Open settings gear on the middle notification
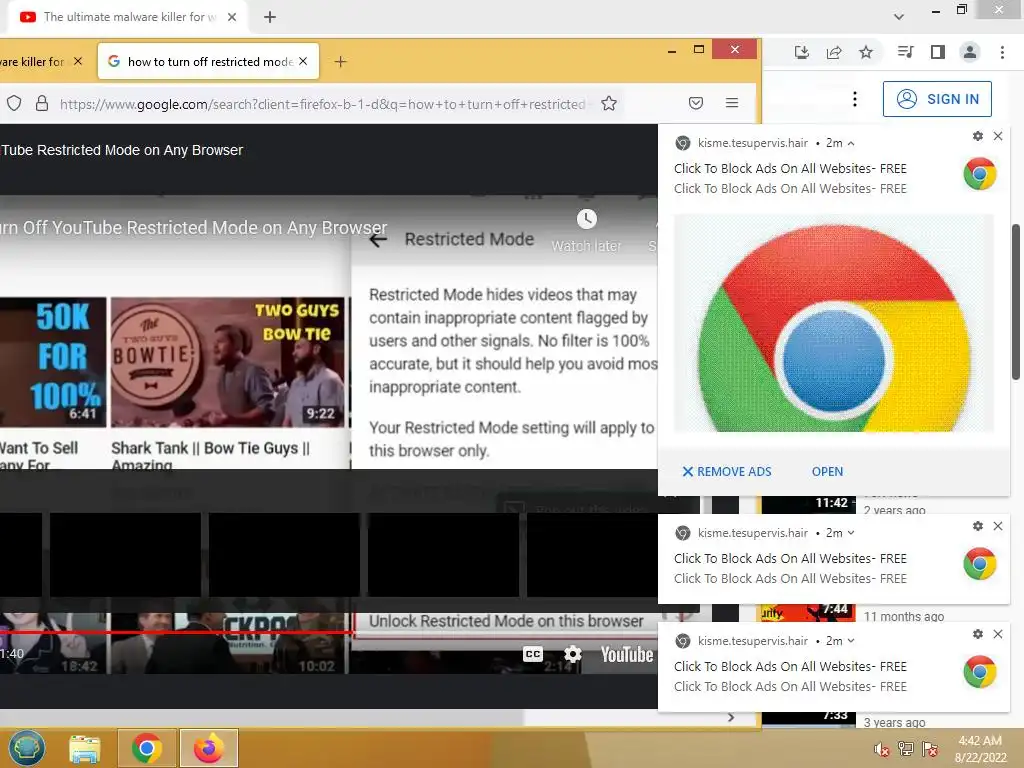Screen dimensions: 1024x768 coord(978,526)
